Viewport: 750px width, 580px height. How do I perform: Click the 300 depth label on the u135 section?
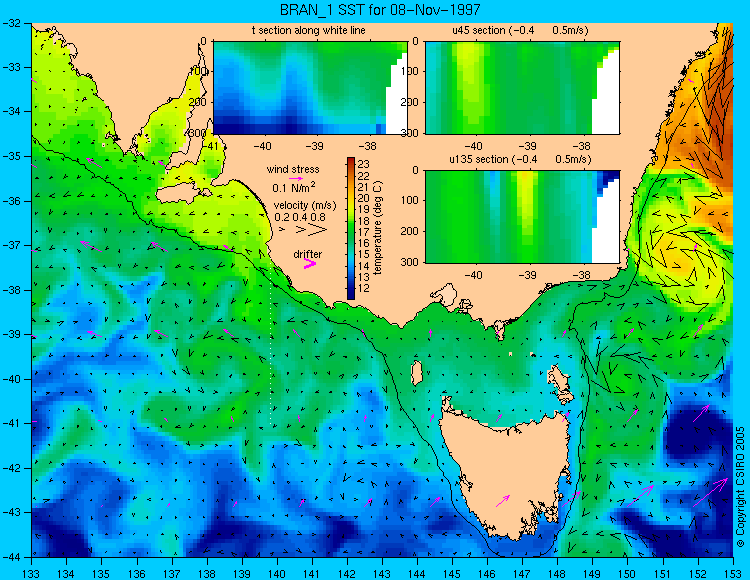coord(410,262)
